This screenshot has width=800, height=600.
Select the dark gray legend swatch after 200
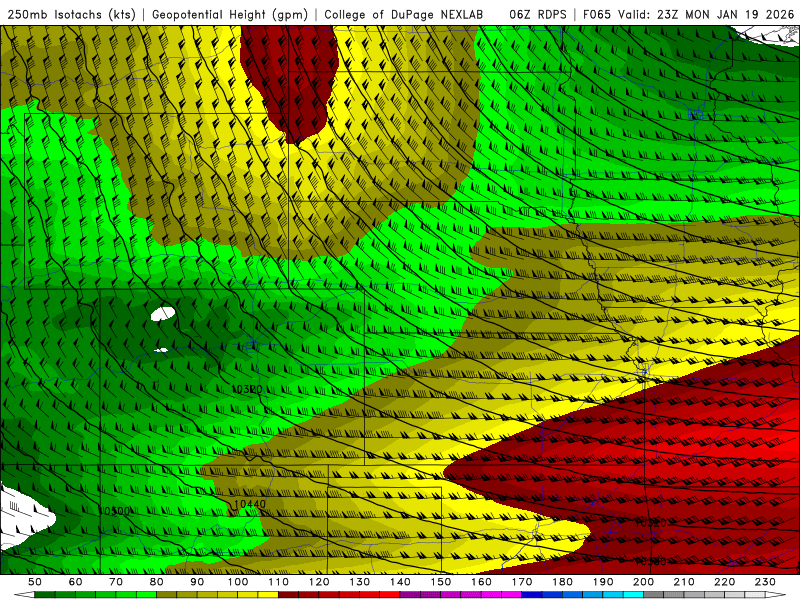654,594
